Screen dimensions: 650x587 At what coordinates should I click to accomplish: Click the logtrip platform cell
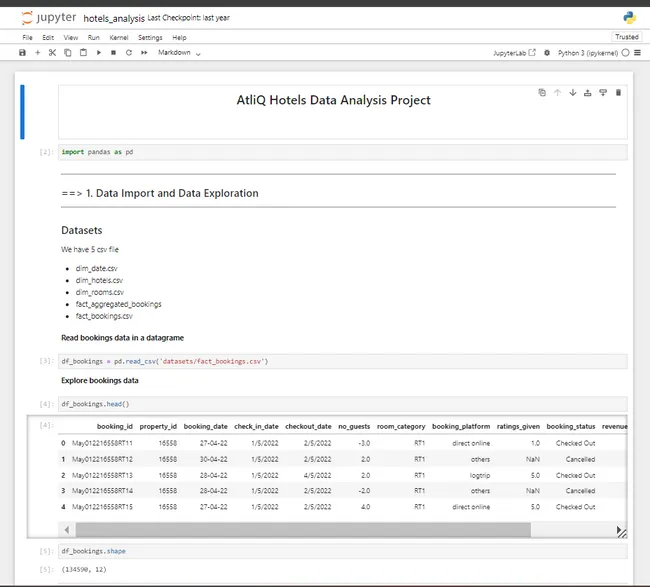(x=480, y=475)
